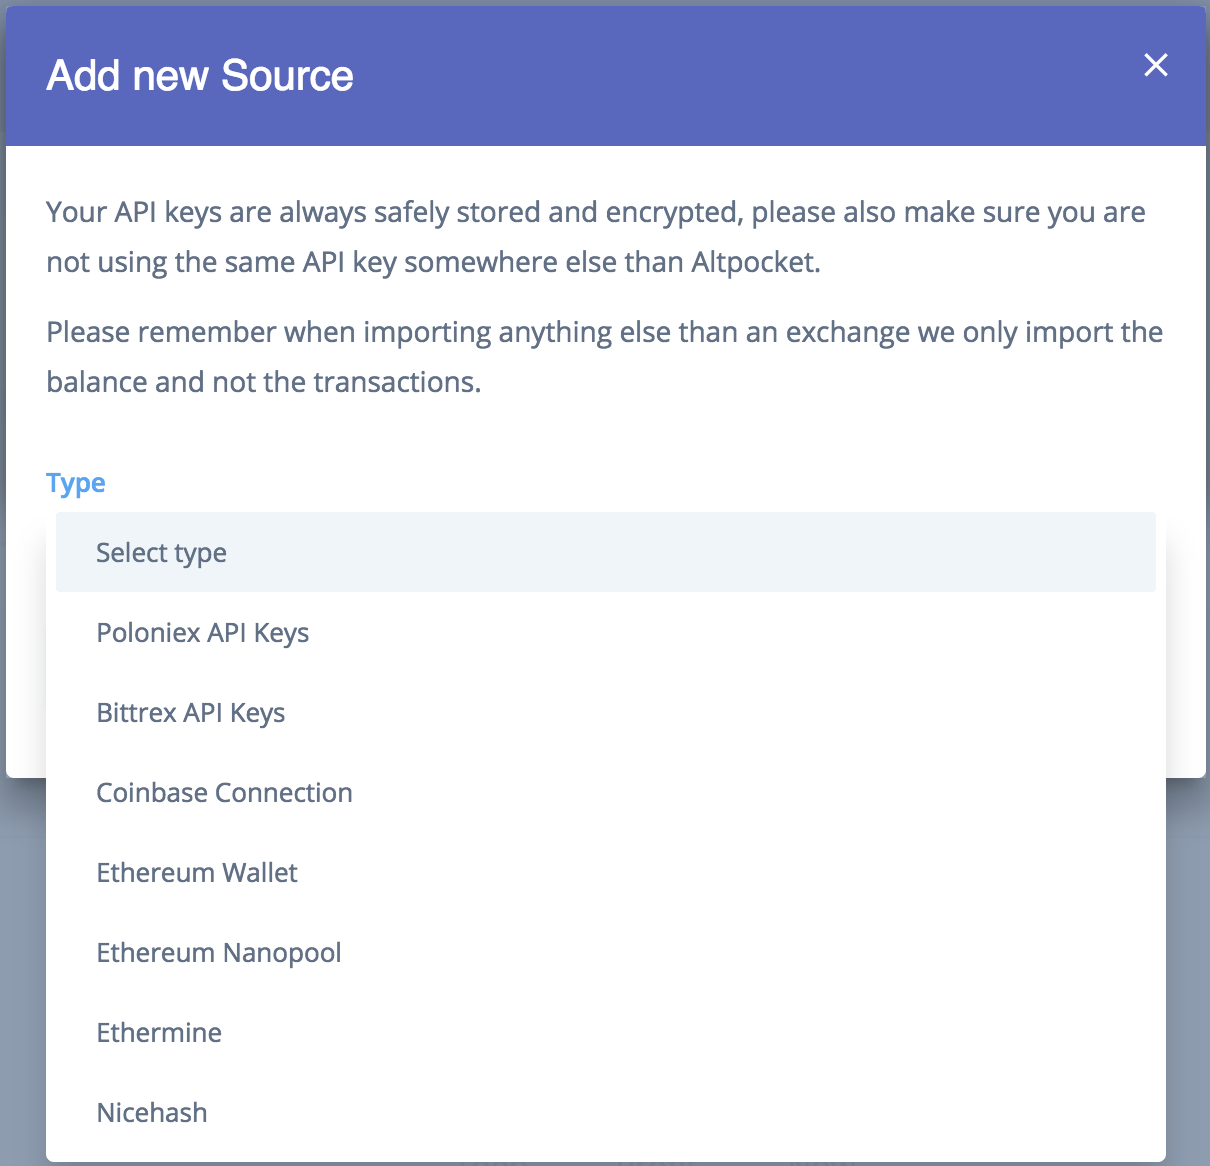This screenshot has height=1166, width=1210.
Task: Pick Ethereum Nanopool from the dropdown
Action: [x=219, y=953]
